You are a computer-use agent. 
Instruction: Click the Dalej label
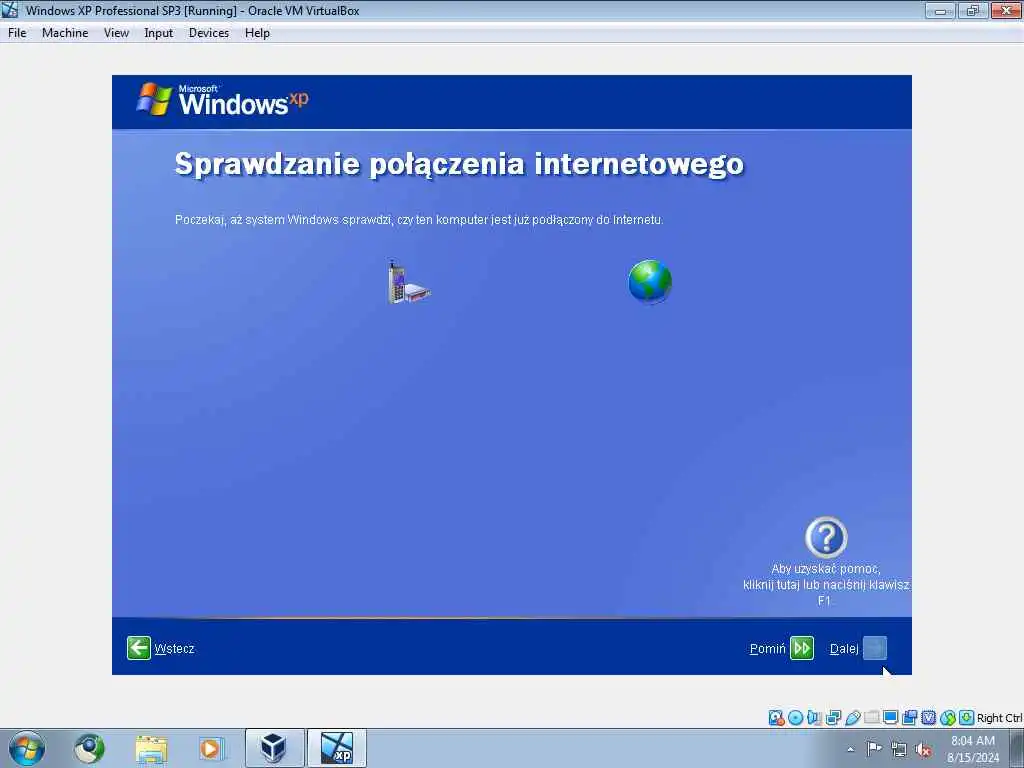(844, 648)
